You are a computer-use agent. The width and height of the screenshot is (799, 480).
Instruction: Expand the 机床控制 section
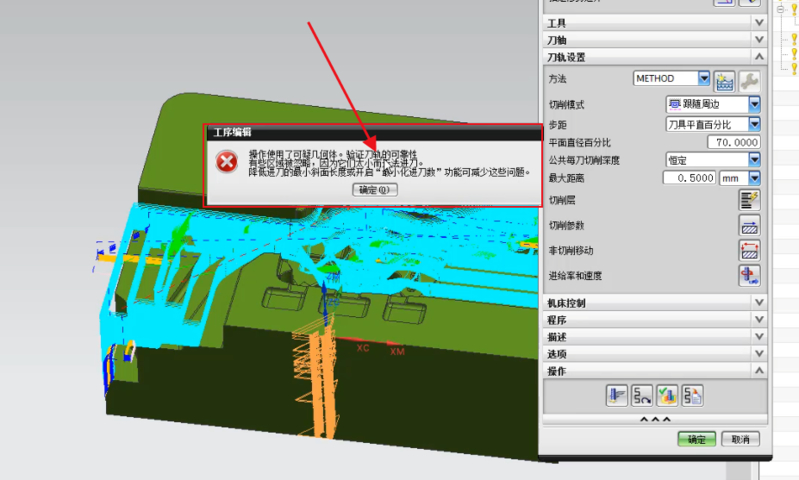tap(655, 303)
